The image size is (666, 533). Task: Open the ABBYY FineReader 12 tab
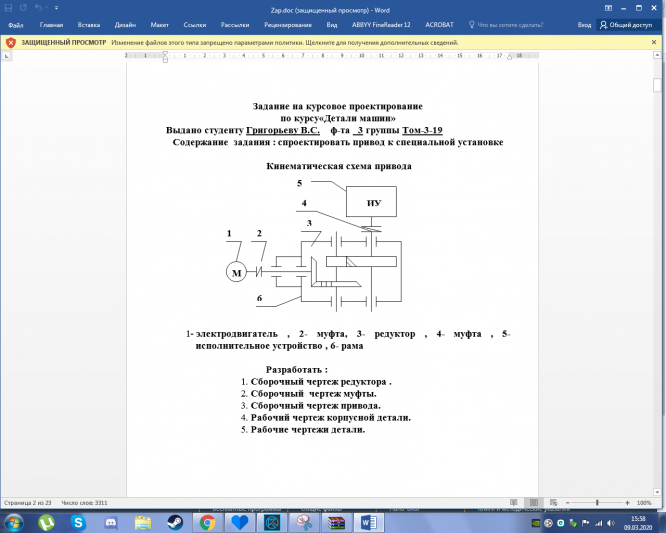click(381, 25)
